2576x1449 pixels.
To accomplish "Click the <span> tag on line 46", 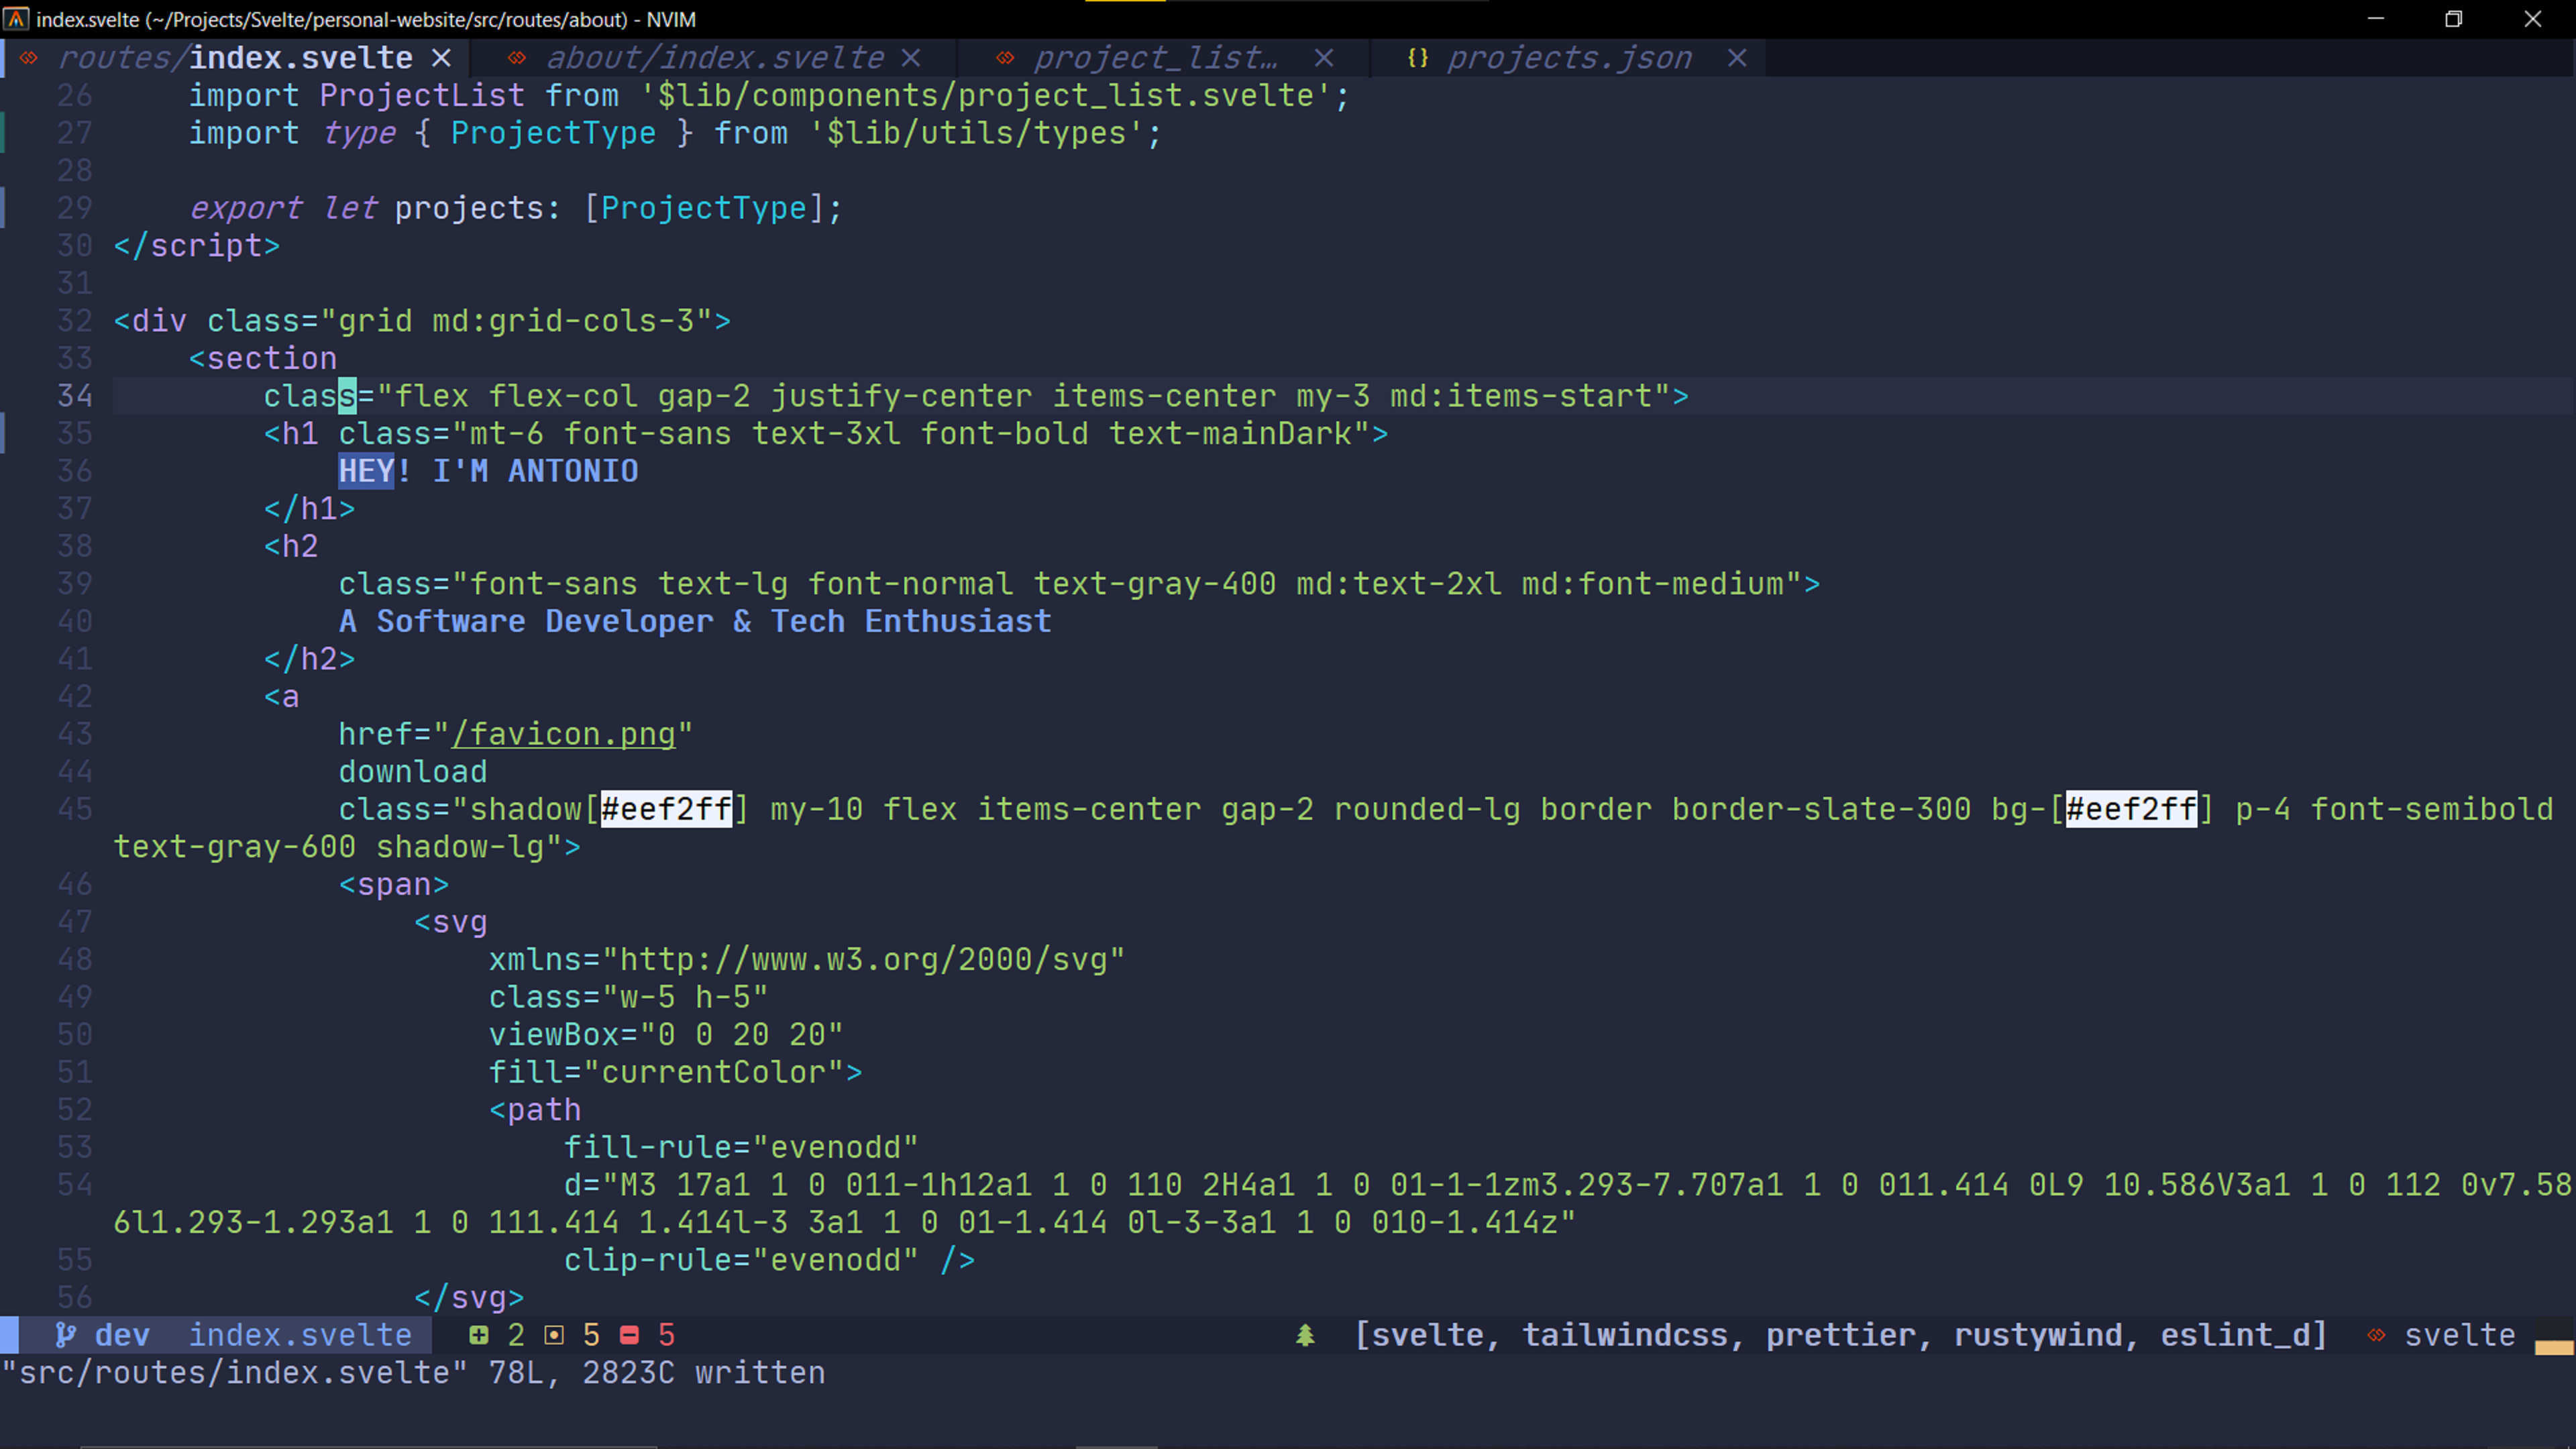I will [x=394, y=884].
